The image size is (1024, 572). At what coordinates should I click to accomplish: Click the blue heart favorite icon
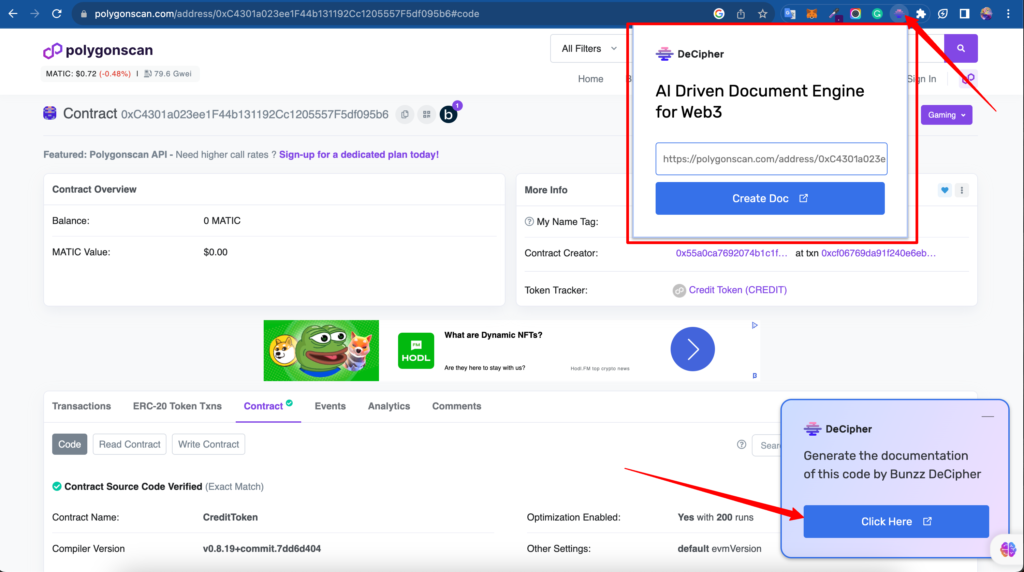point(944,190)
